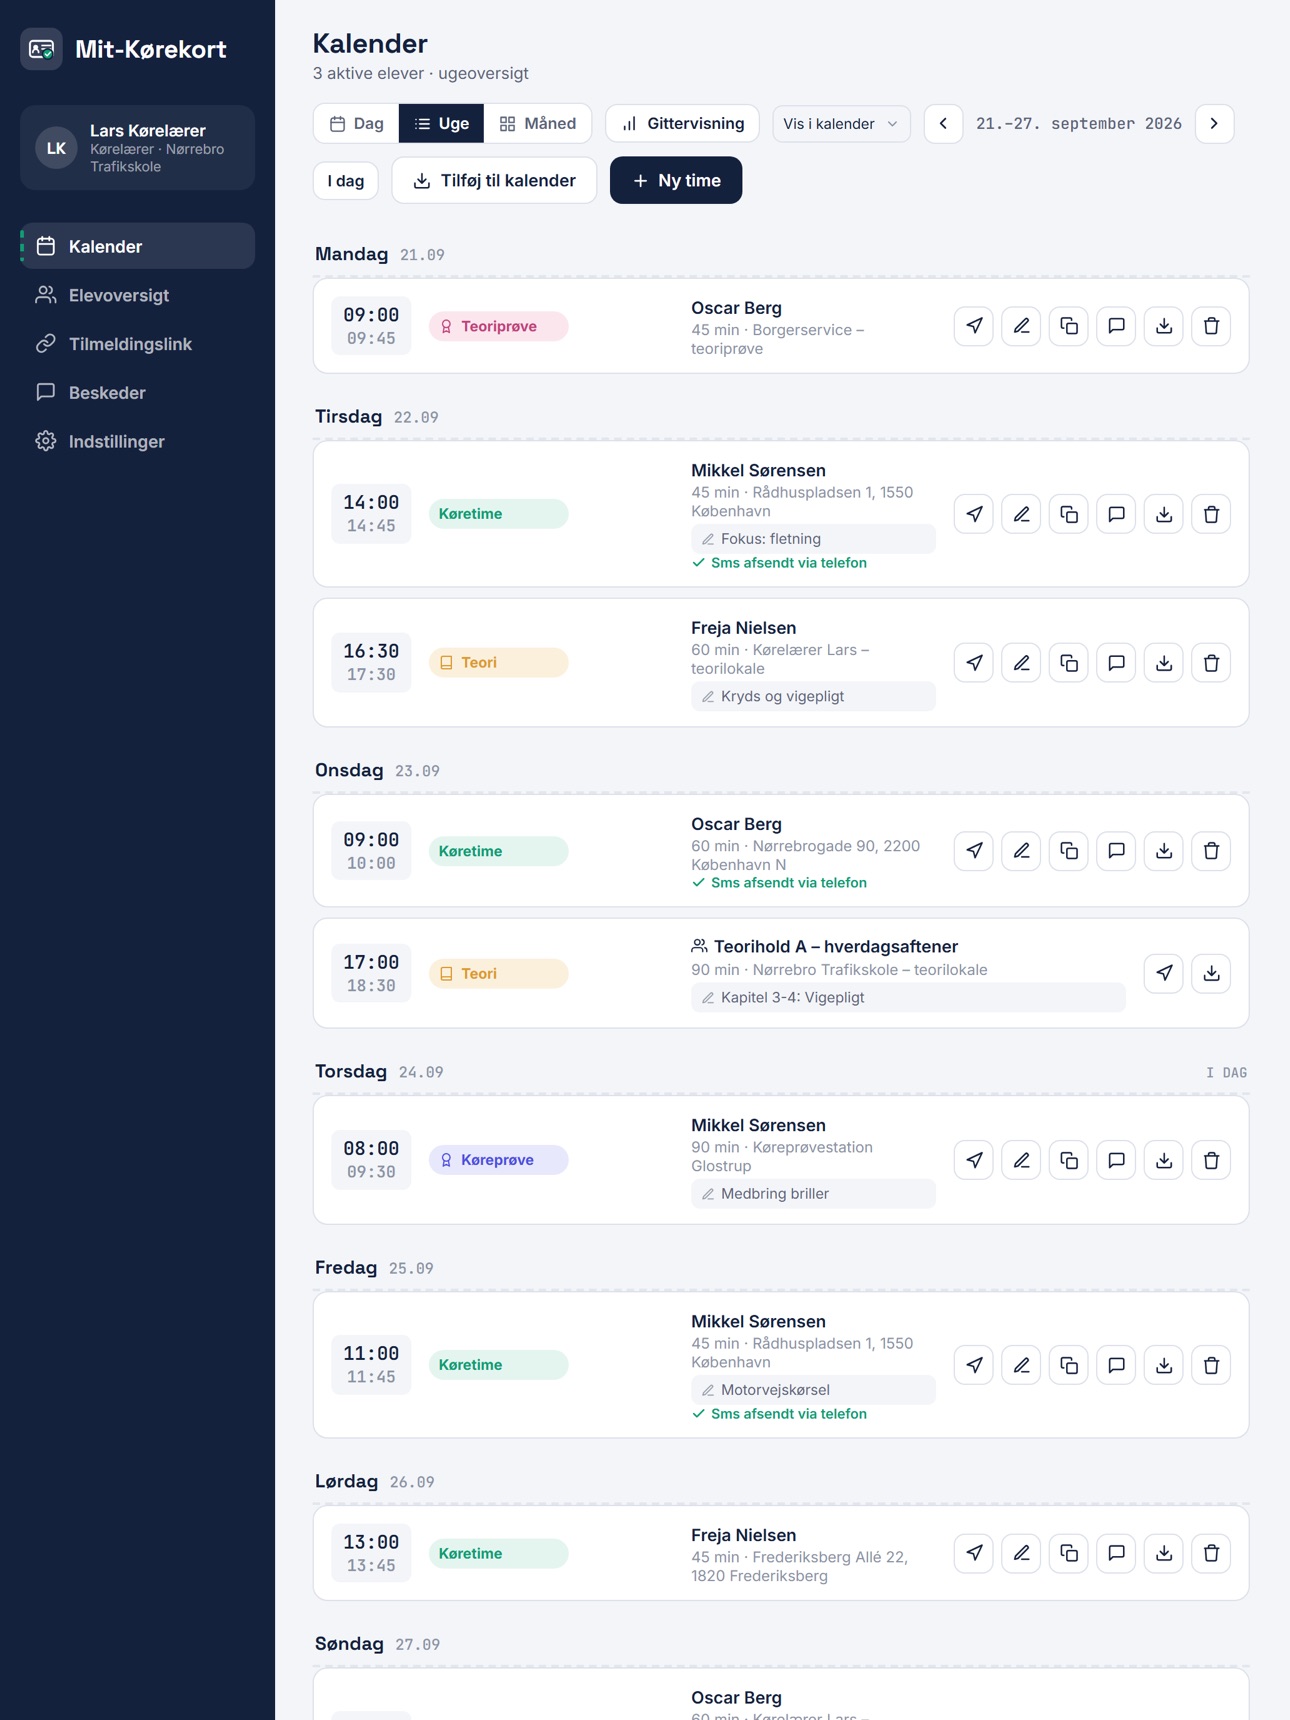Screen dimensions: 1290x1720
Task: Edit Mikkel Sørensen's Friday 11:00 Køretime
Action: [x=1021, y=1365]
